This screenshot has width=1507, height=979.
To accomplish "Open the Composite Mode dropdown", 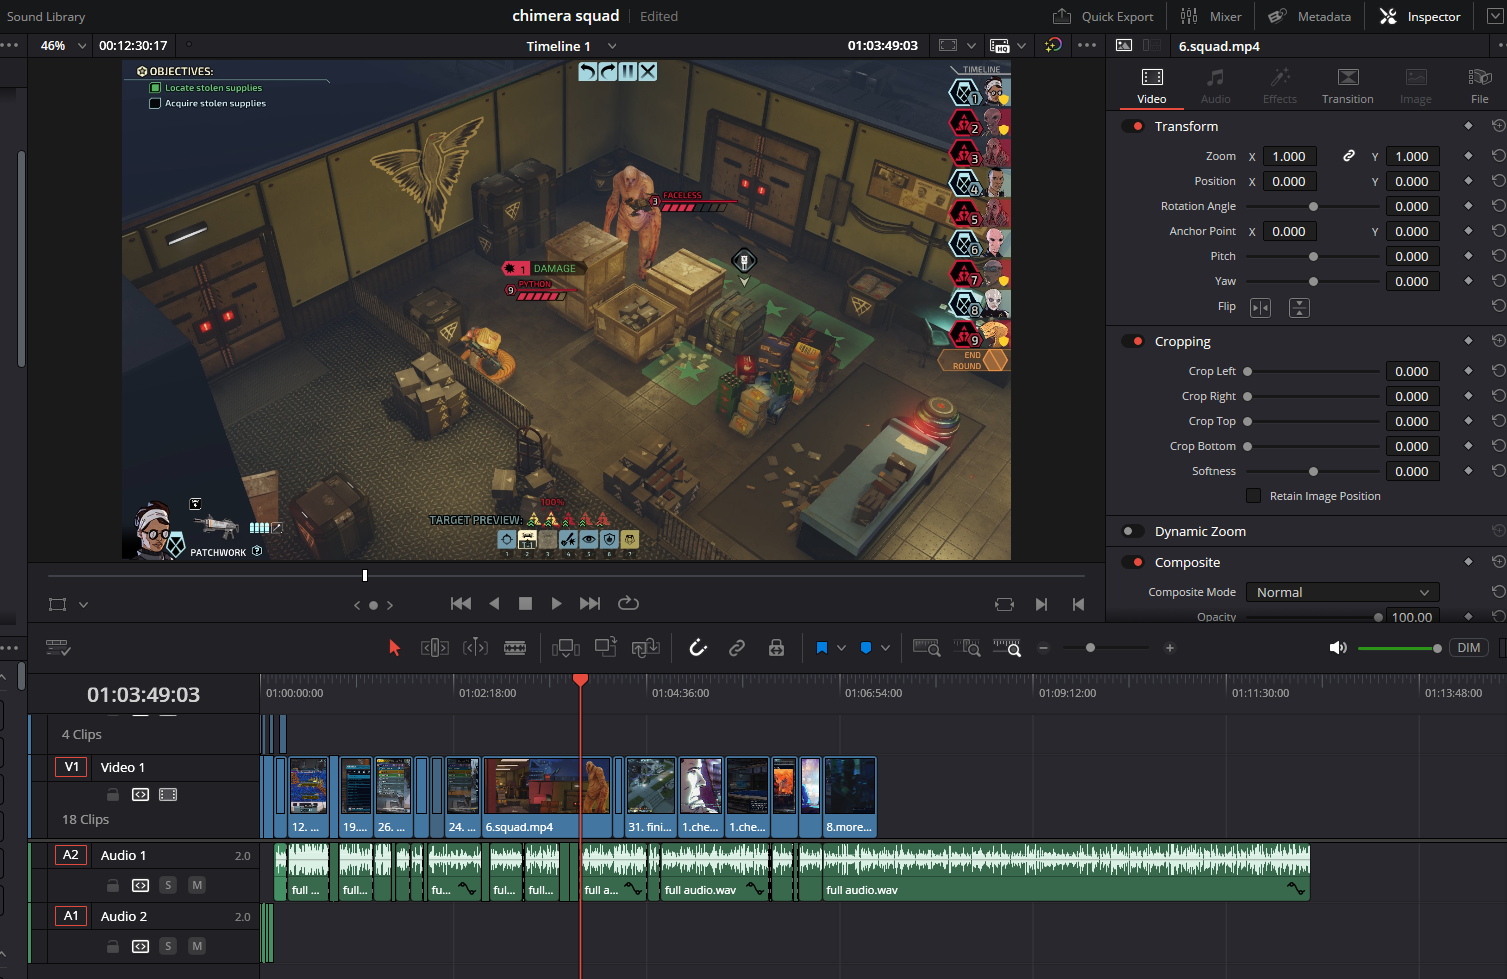I will [x=1342, y=592].
